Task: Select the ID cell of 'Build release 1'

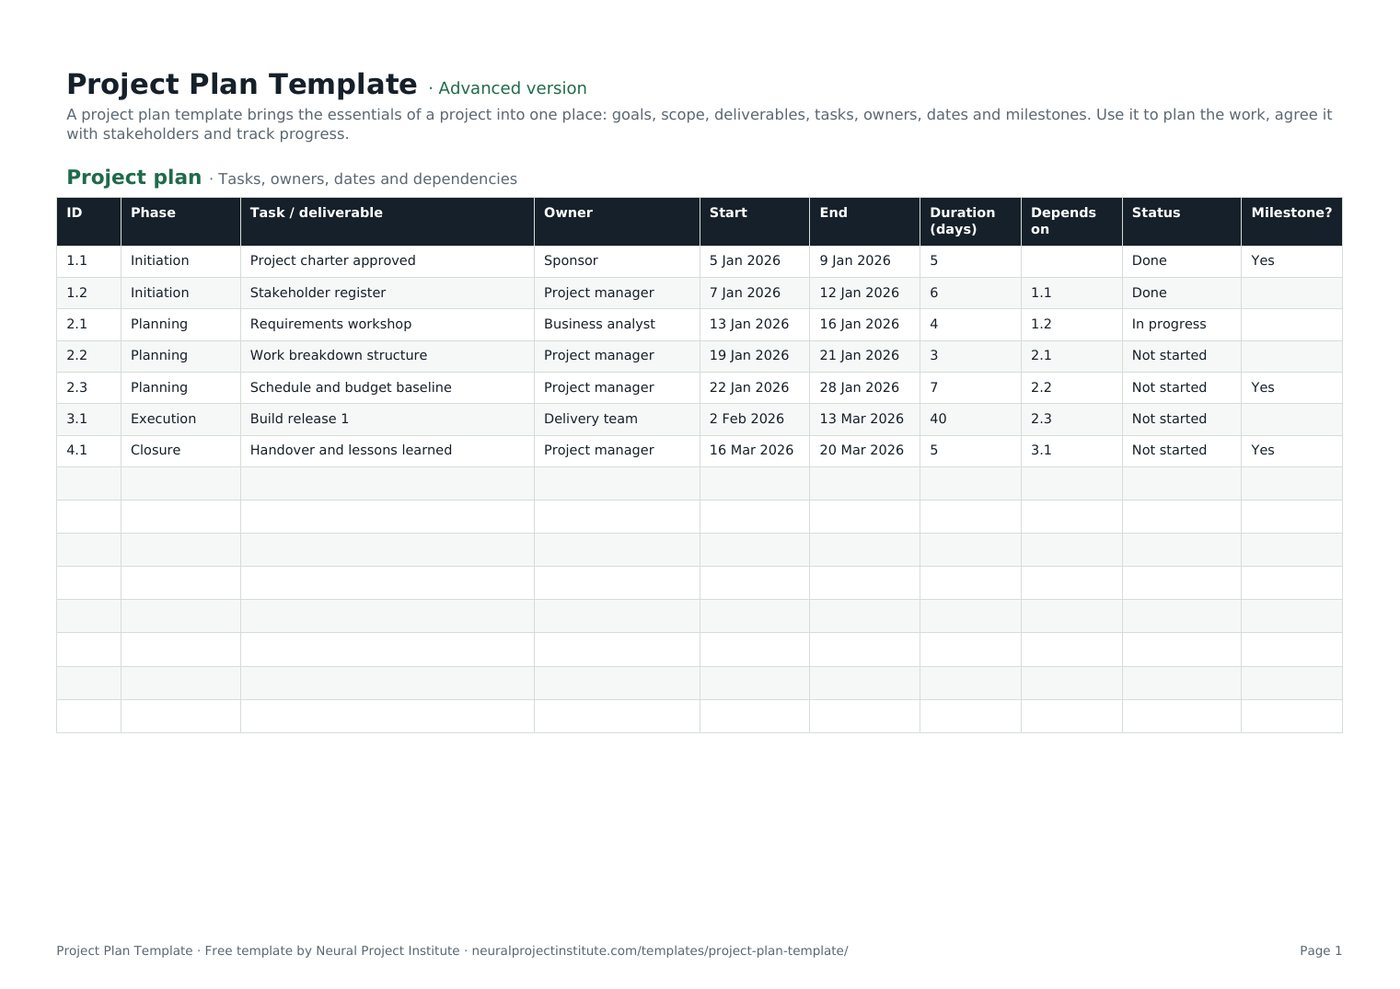Action: [88, 419]
